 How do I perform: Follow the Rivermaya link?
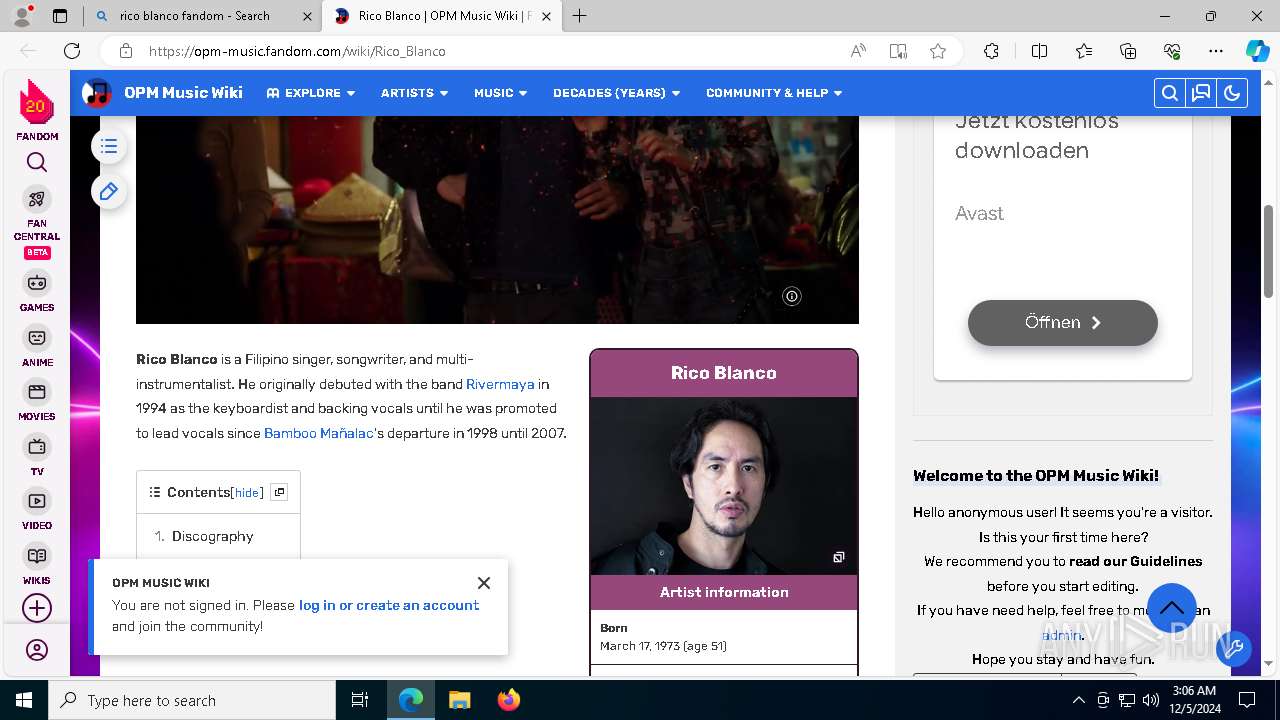click(500, 384)
